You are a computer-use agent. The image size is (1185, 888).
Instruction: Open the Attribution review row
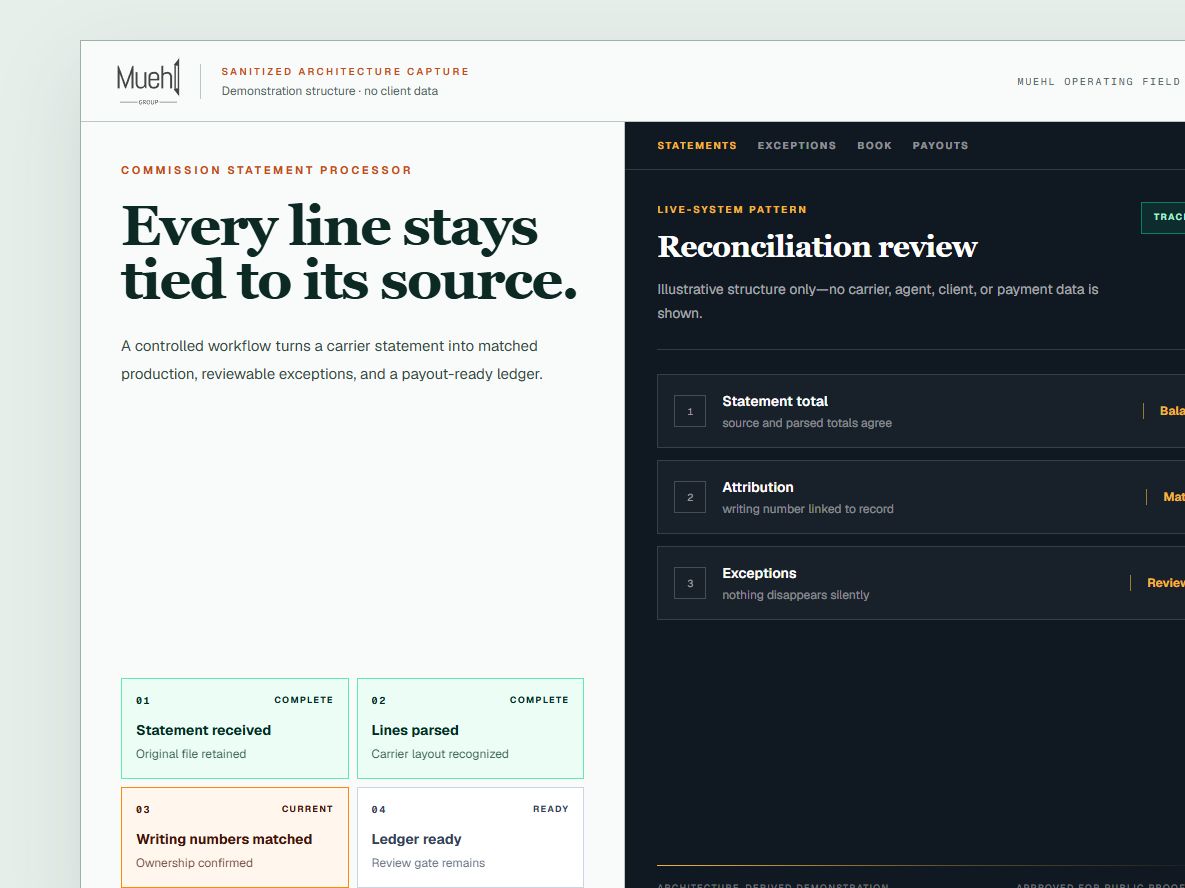921,497
